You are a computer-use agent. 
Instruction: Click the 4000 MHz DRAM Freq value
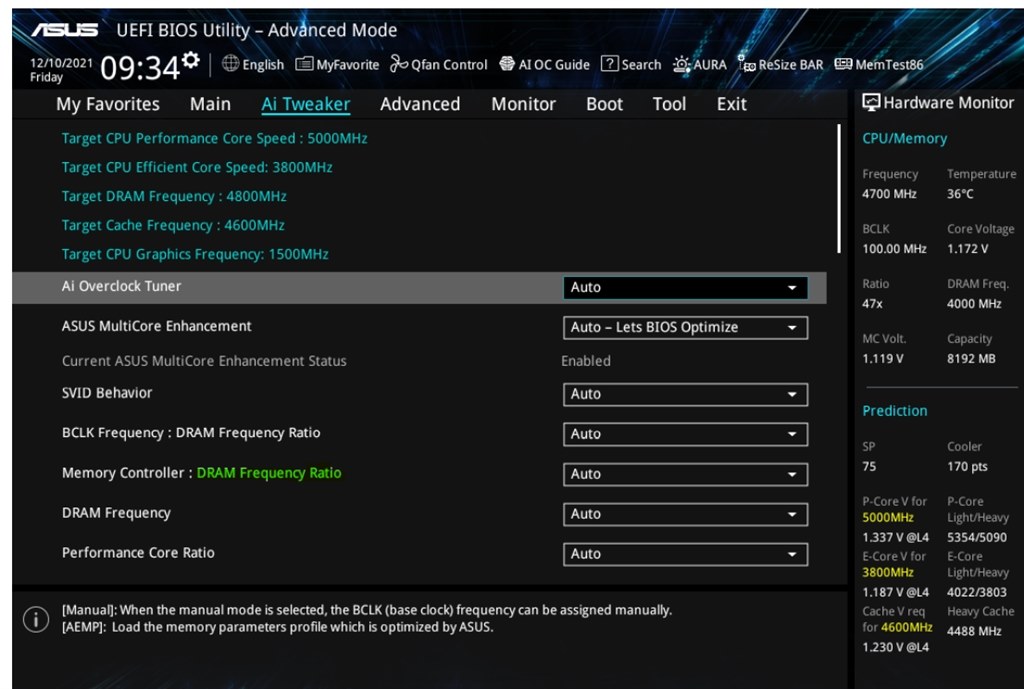pos(974,304)
